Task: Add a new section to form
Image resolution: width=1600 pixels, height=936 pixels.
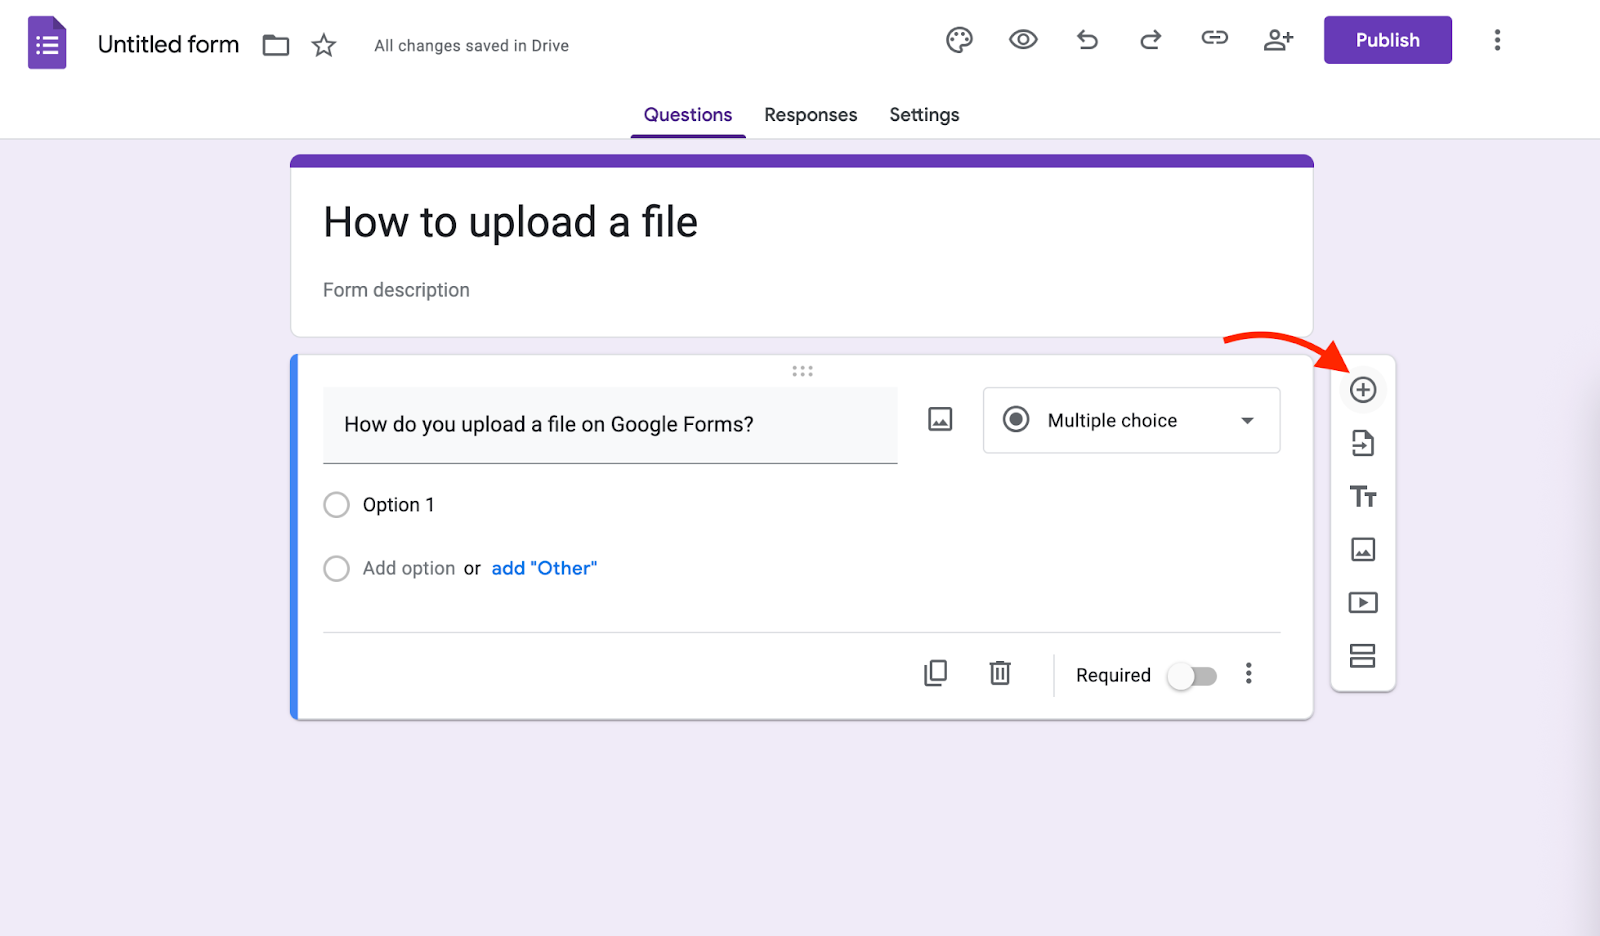Action: point(1362,655)
